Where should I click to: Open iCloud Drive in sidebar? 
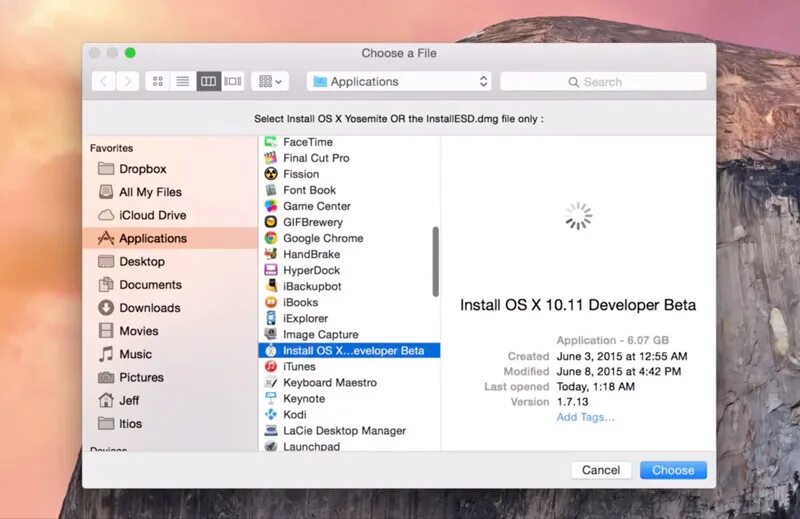pyautogui.click(x=170, y=215)
